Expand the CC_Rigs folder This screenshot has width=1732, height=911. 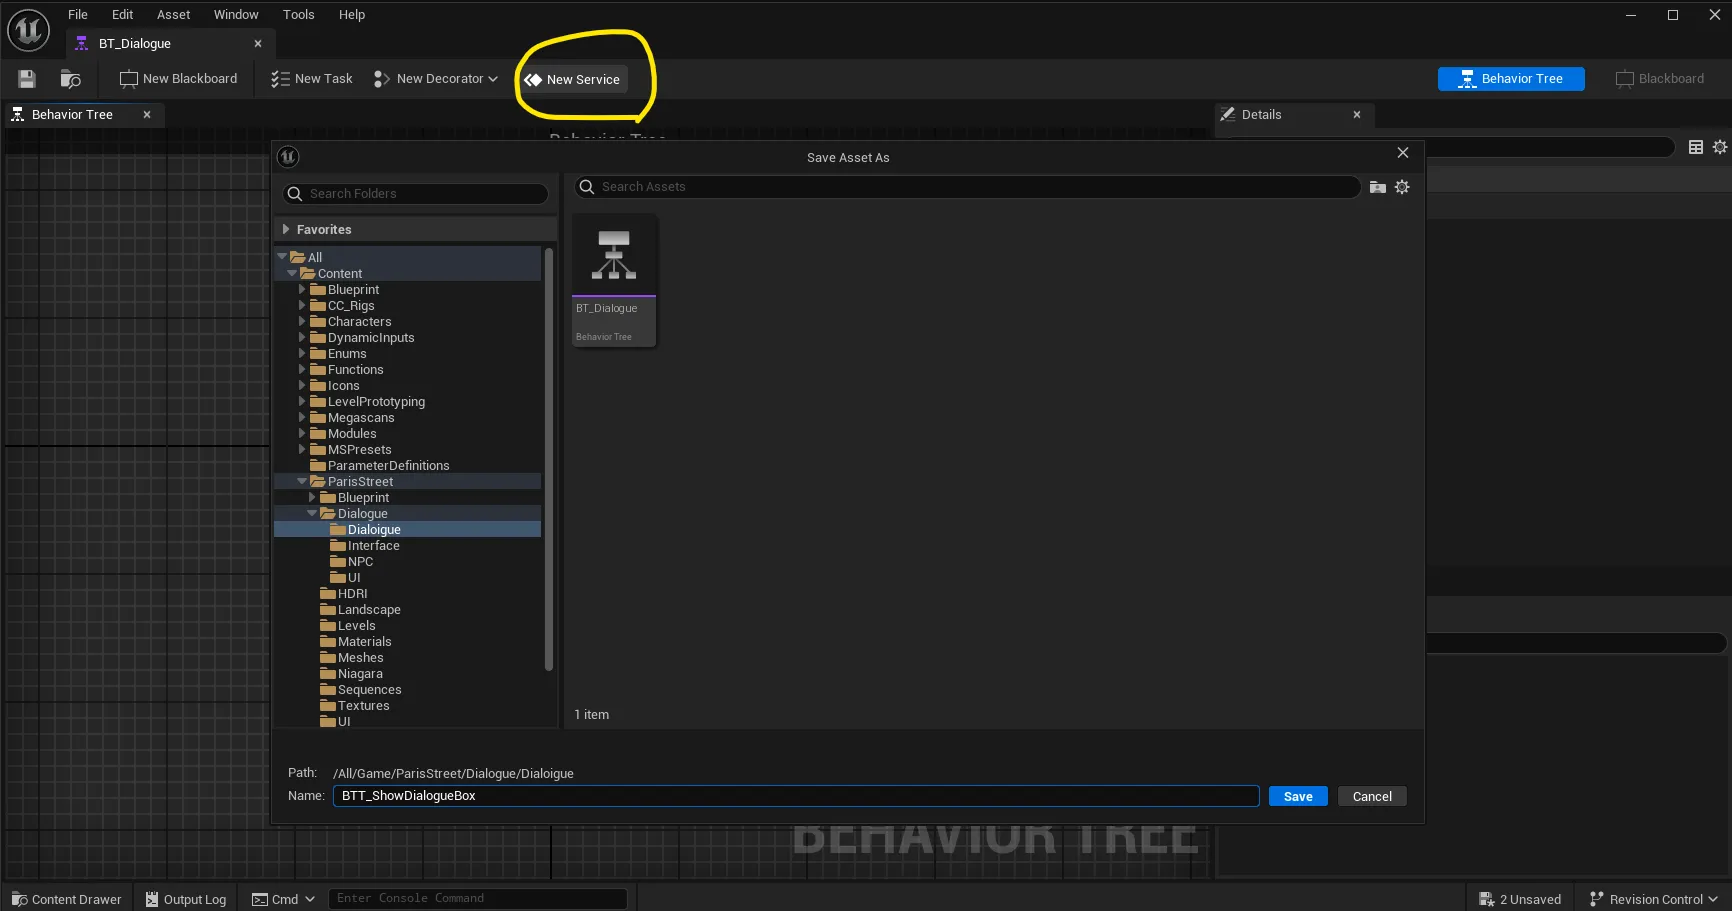coord(302,305)
